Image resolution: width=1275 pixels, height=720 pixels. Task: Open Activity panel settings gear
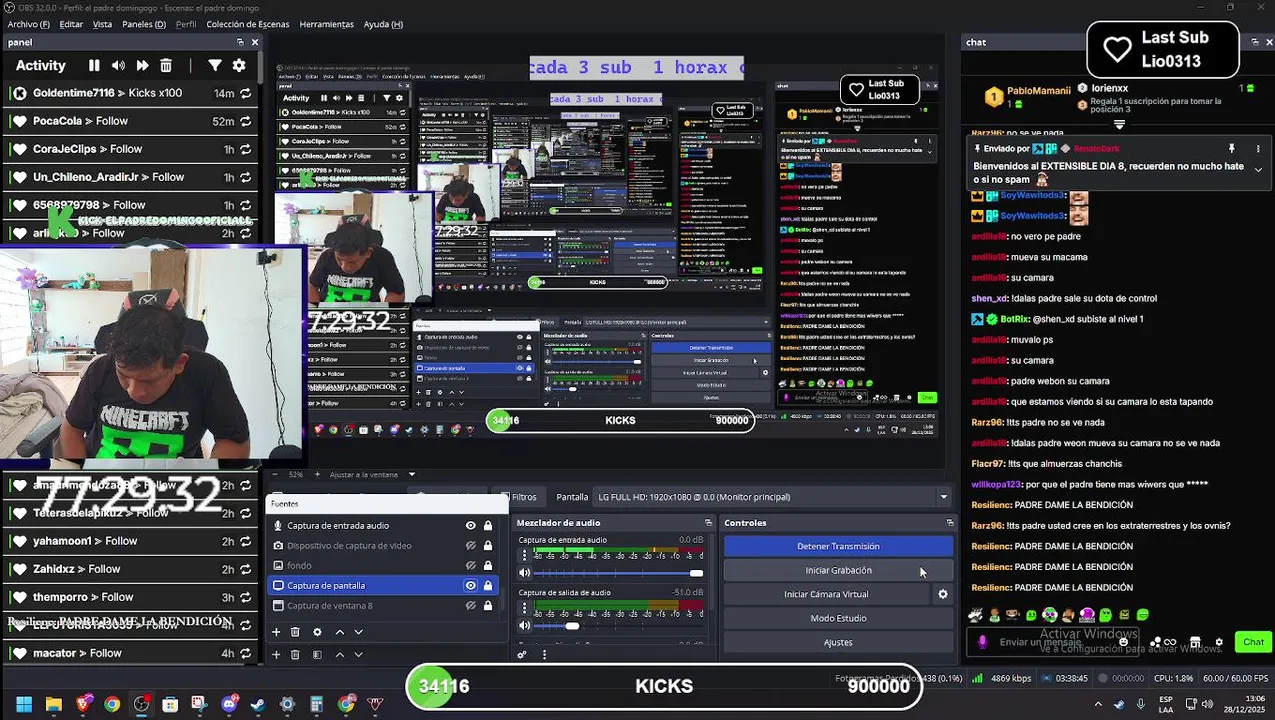(239, 65)
